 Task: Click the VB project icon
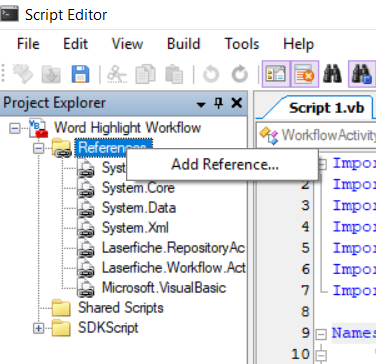[x=38, y=128]
